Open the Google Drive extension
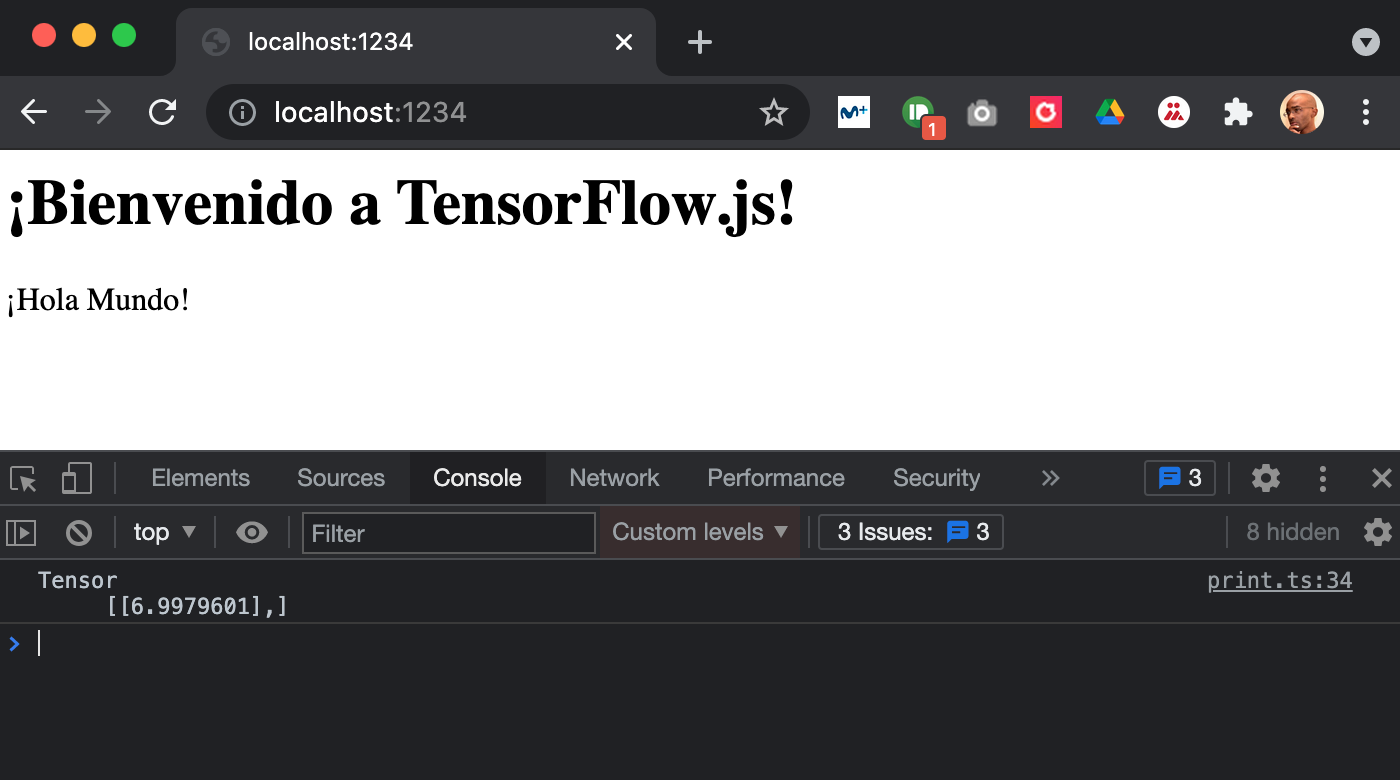This screenshot has height=780, width=1400. pyautogui.click(x=1110, y=112)
